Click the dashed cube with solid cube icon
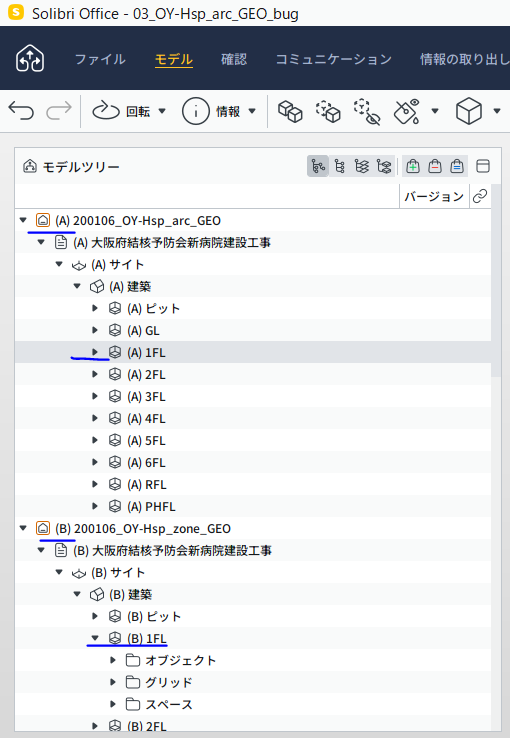 point(328,112)
